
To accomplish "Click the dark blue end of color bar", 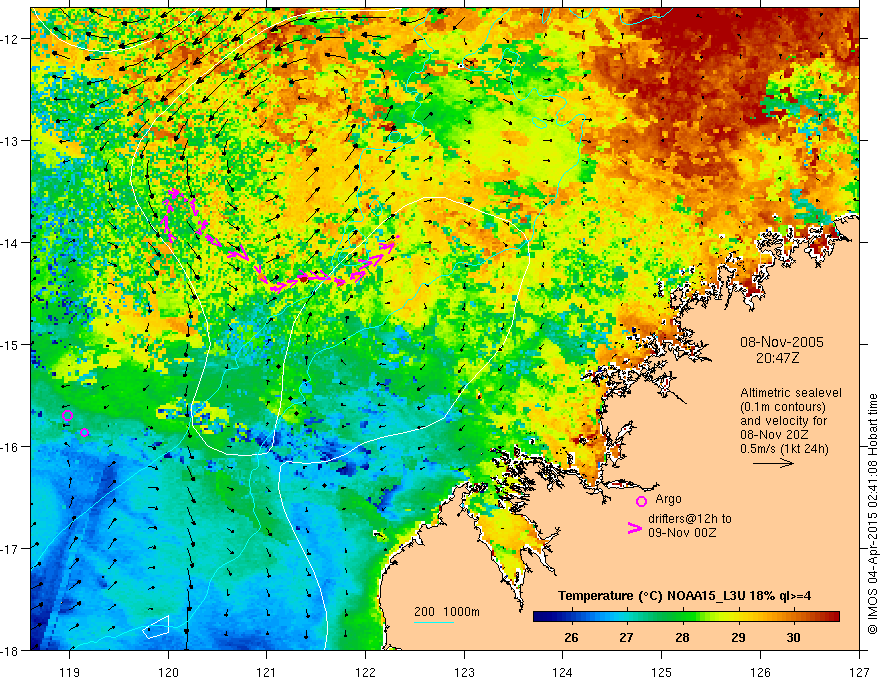I will pyautogui.click(x=540, y=617).
